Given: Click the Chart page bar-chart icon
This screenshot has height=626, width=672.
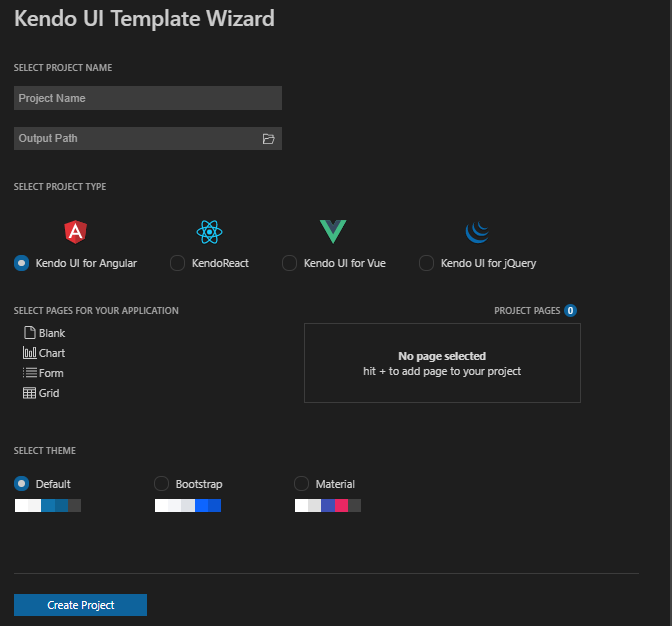Looking at the screenshot, I should click(30, 353).
